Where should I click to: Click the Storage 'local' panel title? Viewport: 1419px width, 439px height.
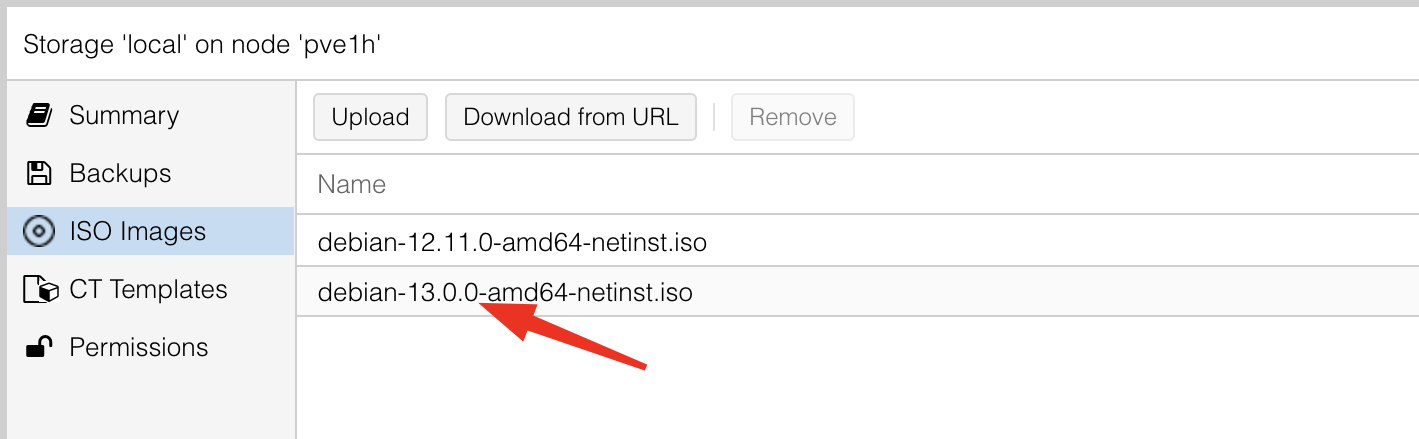203,45
